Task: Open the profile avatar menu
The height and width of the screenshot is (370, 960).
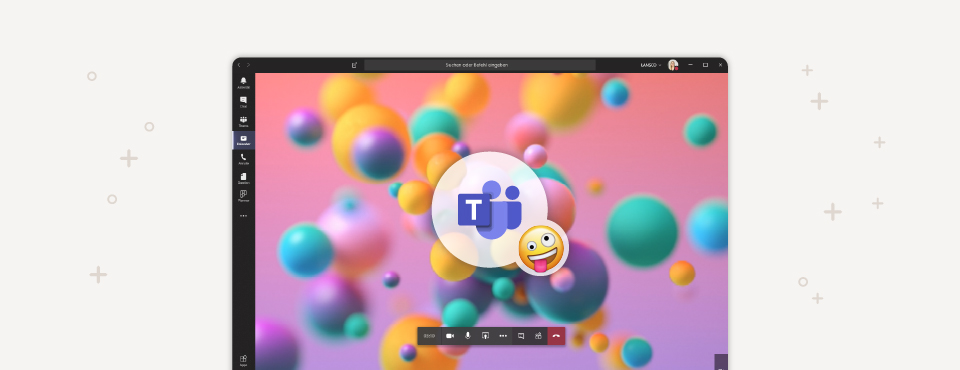Action: tap(673, 65)
